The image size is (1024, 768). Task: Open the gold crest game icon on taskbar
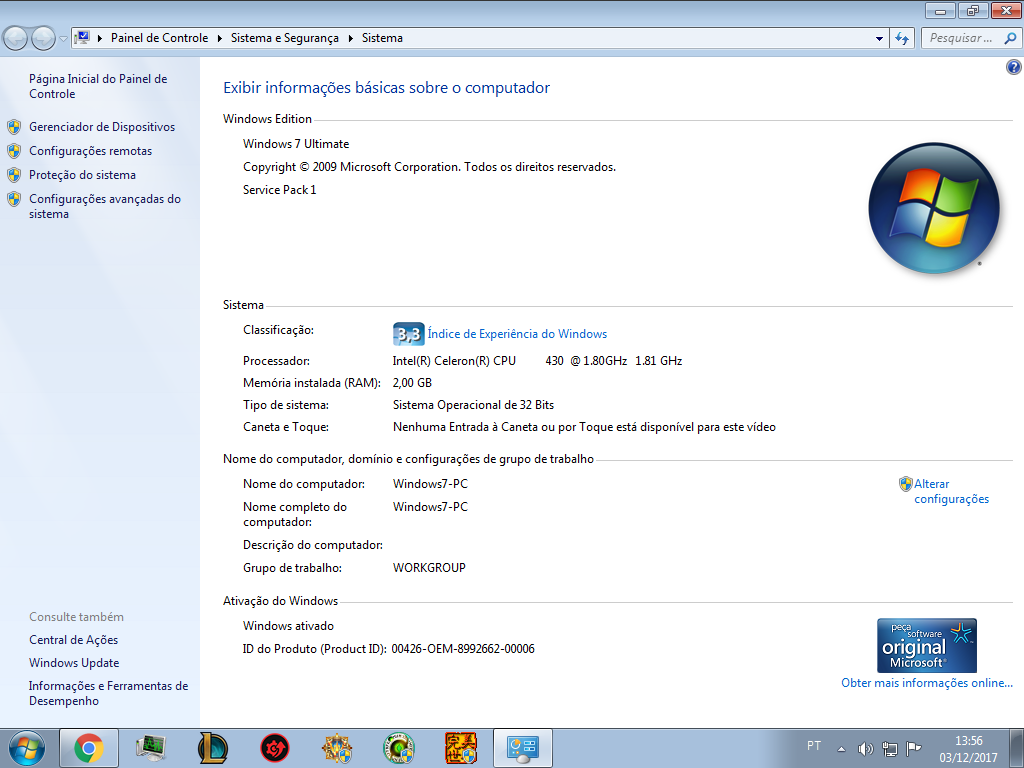(337, 748)
